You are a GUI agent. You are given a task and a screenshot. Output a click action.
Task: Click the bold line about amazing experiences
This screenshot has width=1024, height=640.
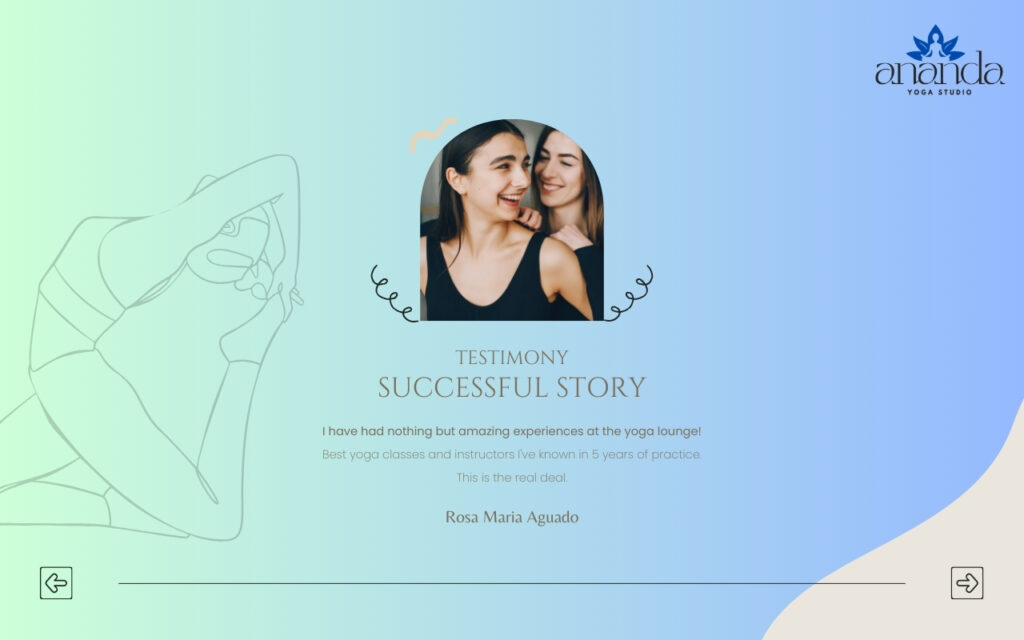(511, 431)
